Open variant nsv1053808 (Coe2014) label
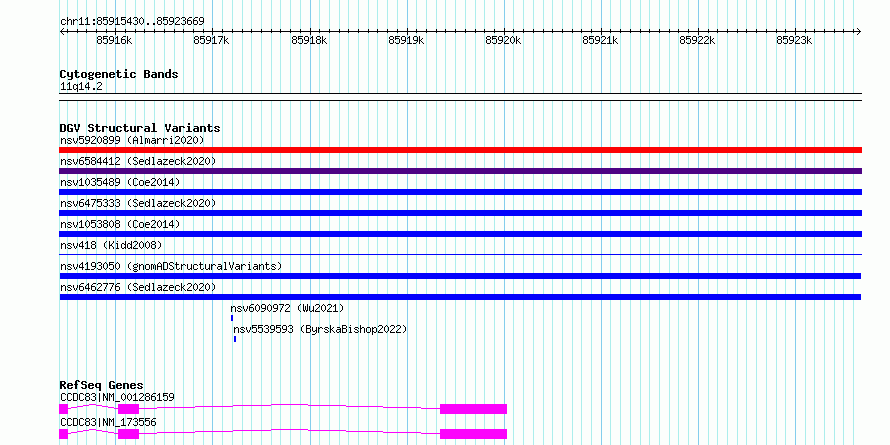 pos(120,224)
